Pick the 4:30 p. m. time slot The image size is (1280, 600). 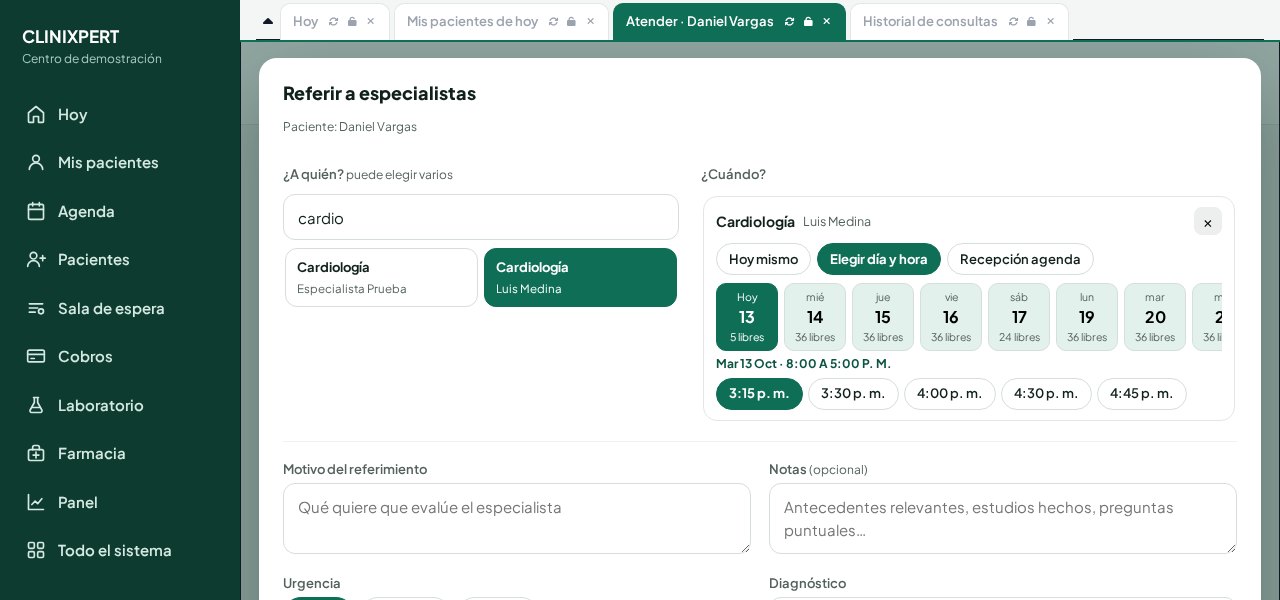click(x=1046, y=394)
